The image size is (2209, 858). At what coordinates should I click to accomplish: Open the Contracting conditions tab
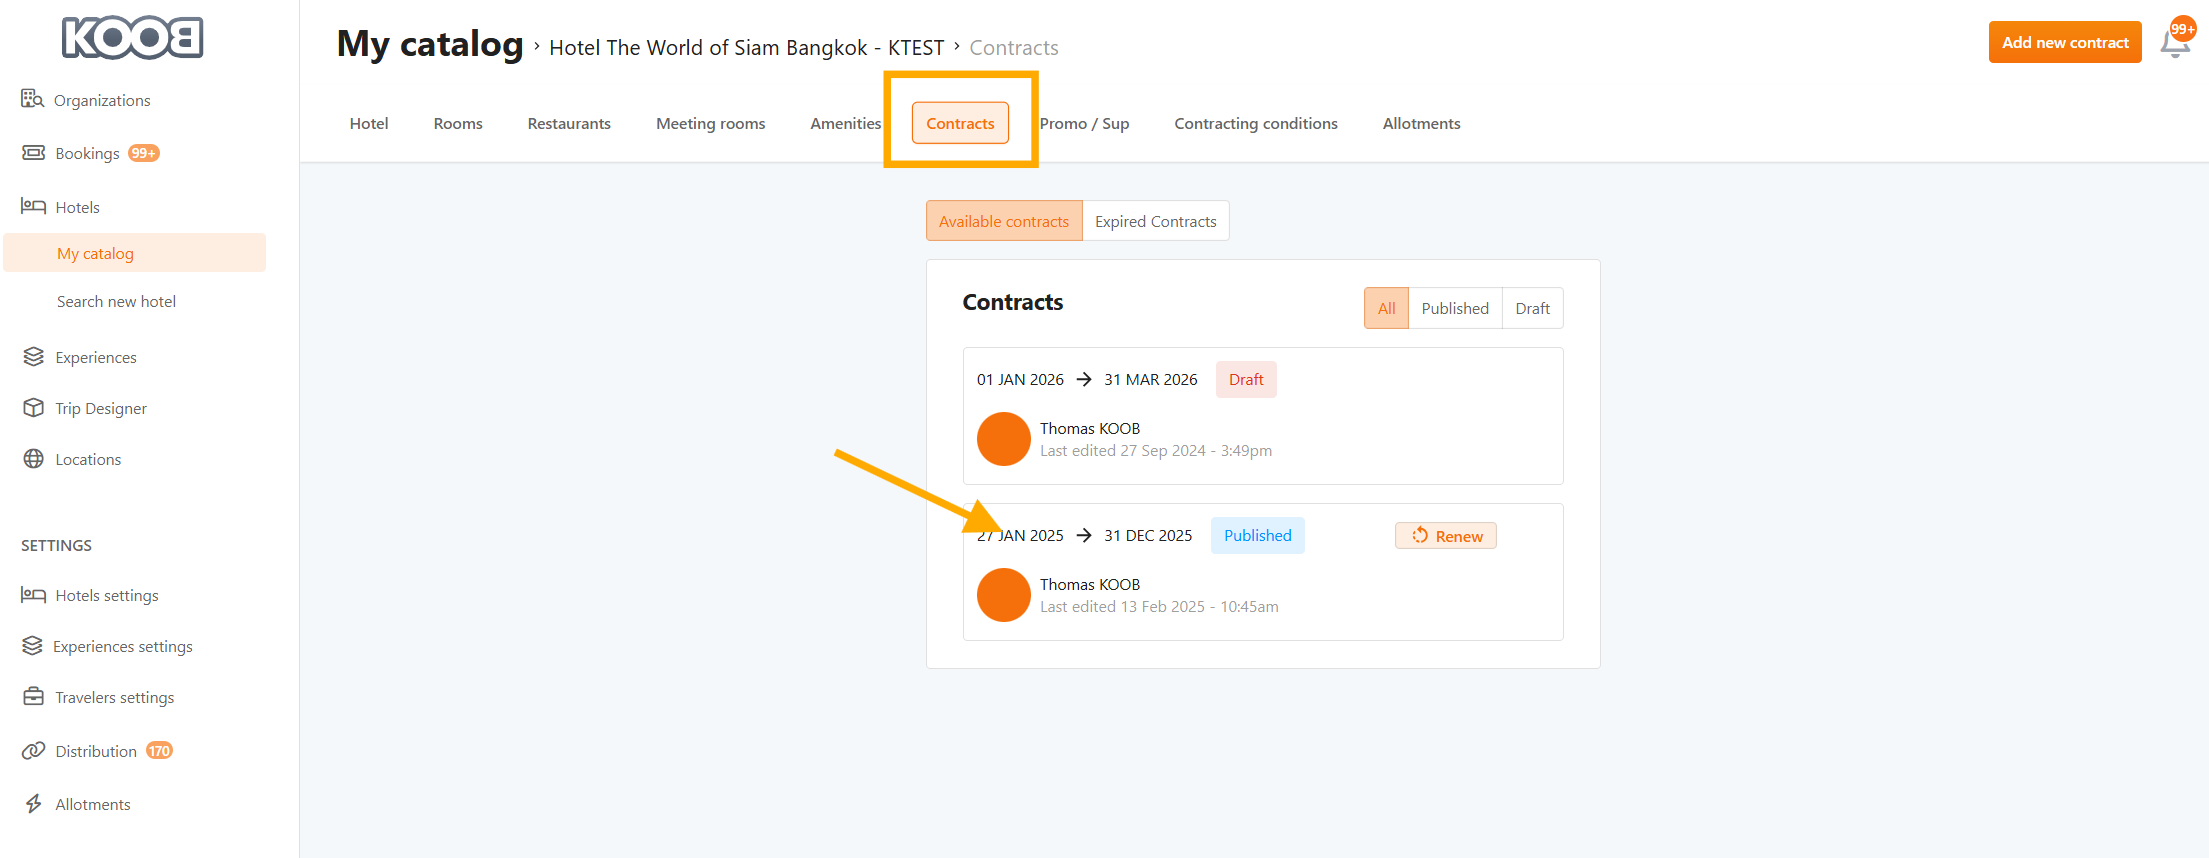pyautogui.click(x=1255, y=123)
